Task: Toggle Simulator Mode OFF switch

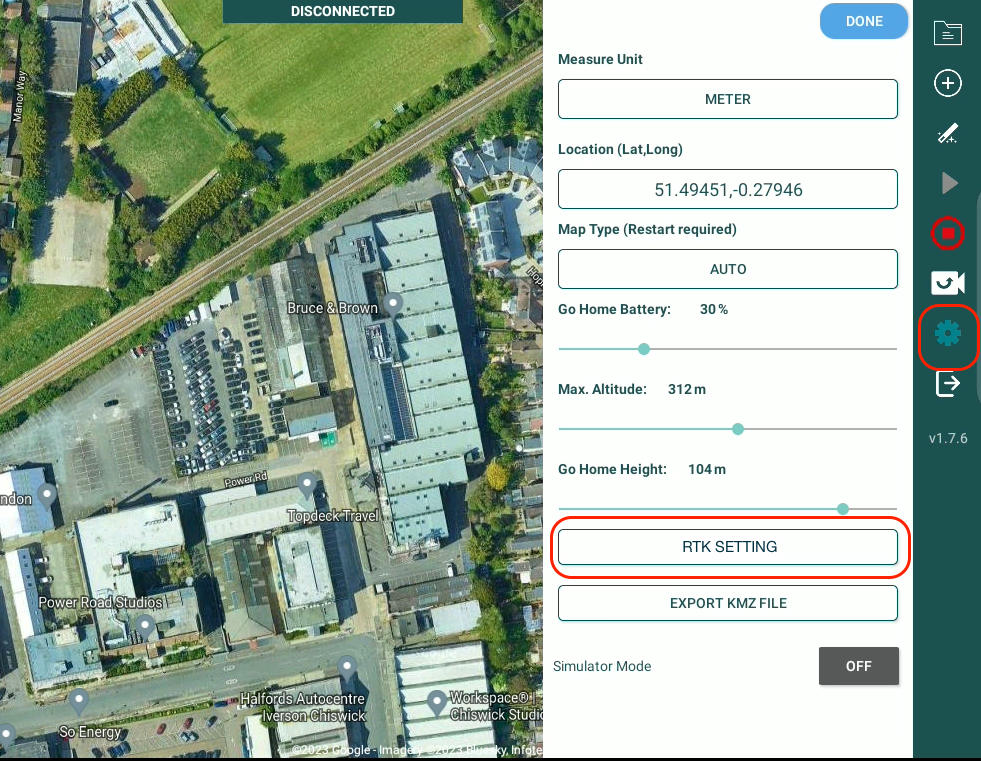Action: pyautogui.click(x=858, y=666)
